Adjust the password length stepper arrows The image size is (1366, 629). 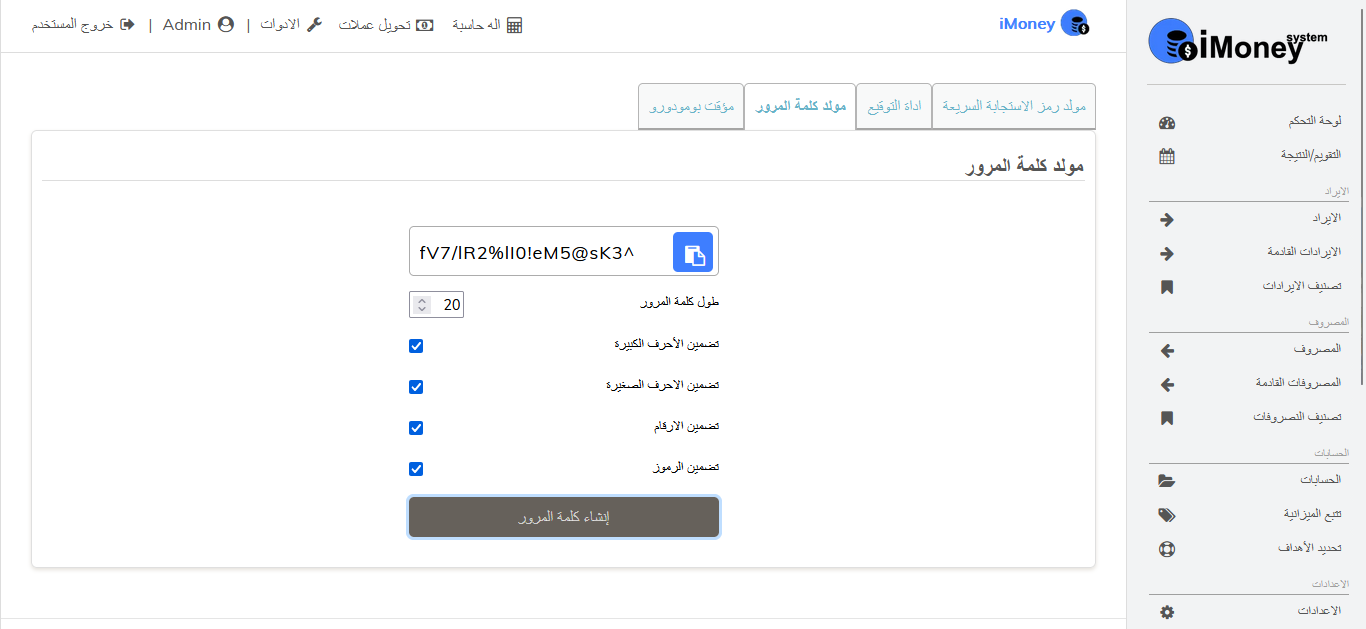coord(422,305)
